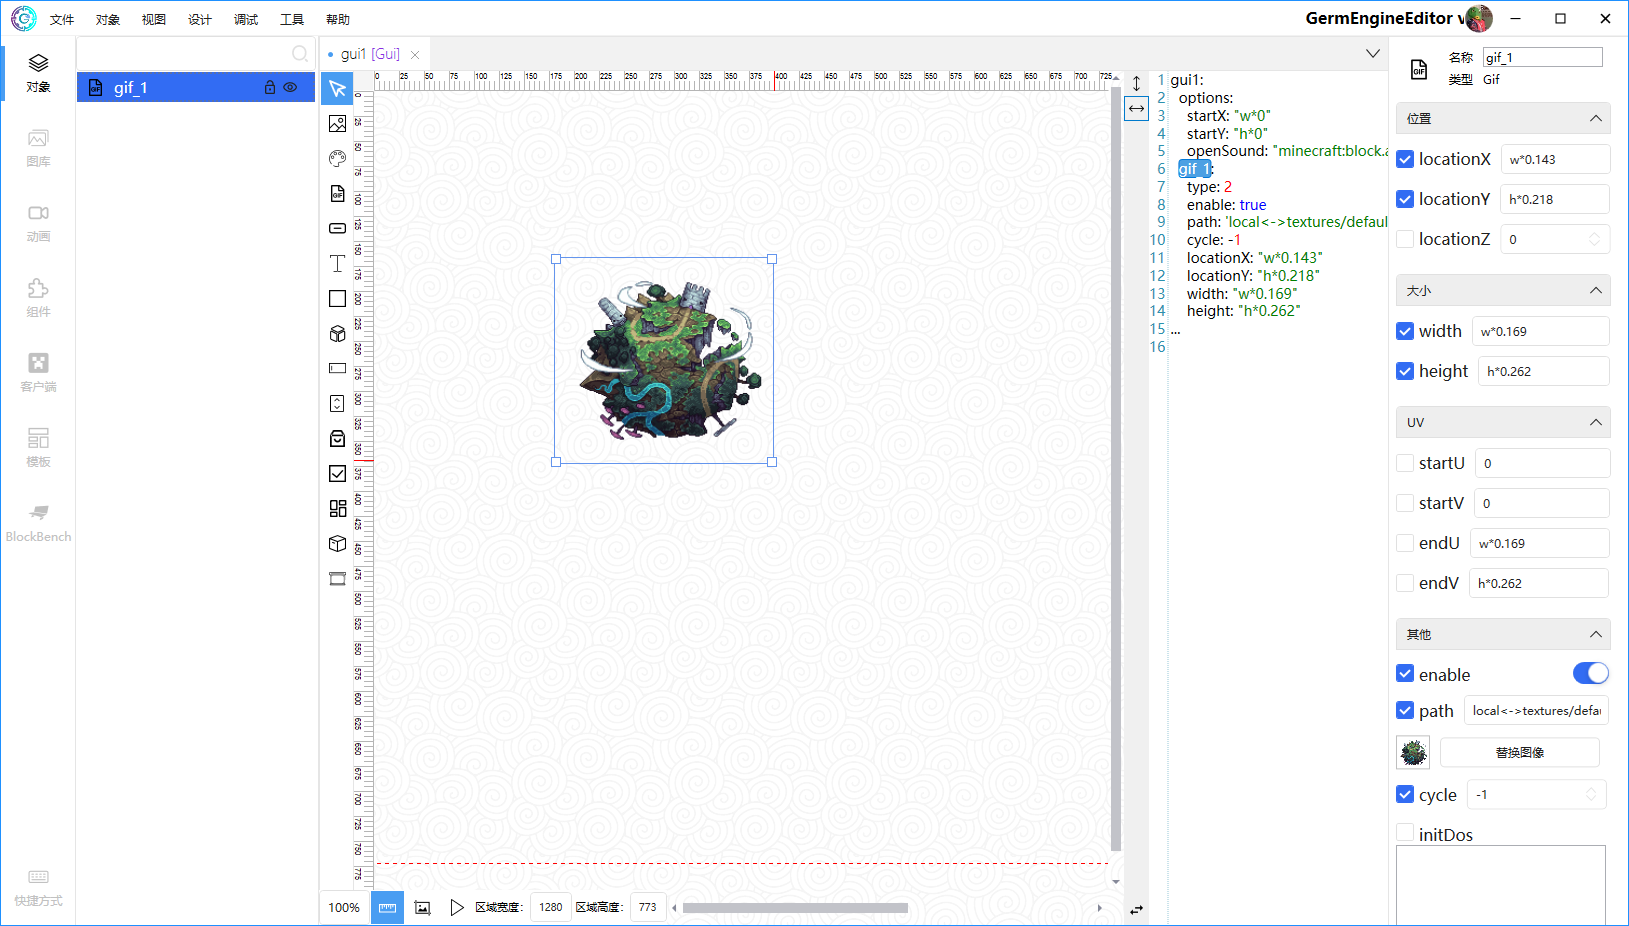Open the BlockBench sidebar panel

[x=38, y=523]
